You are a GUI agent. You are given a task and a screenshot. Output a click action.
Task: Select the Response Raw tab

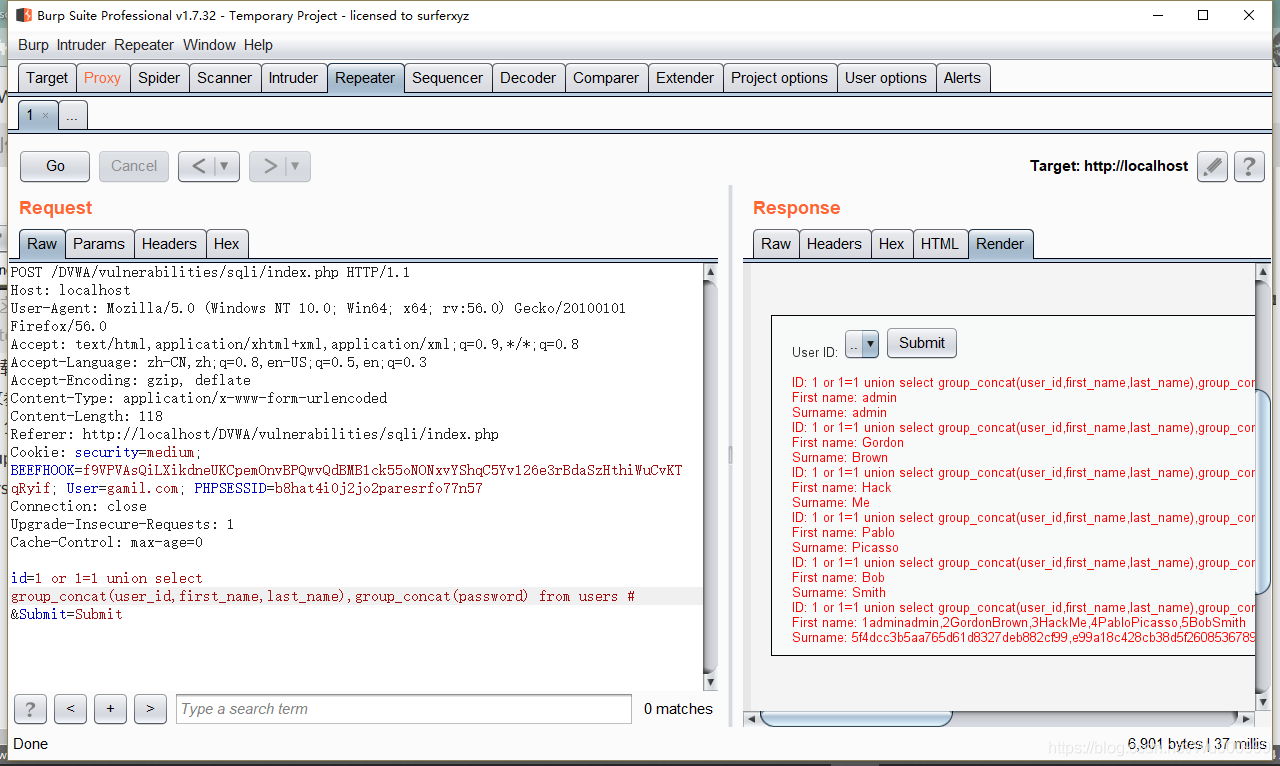coord(776,244)
